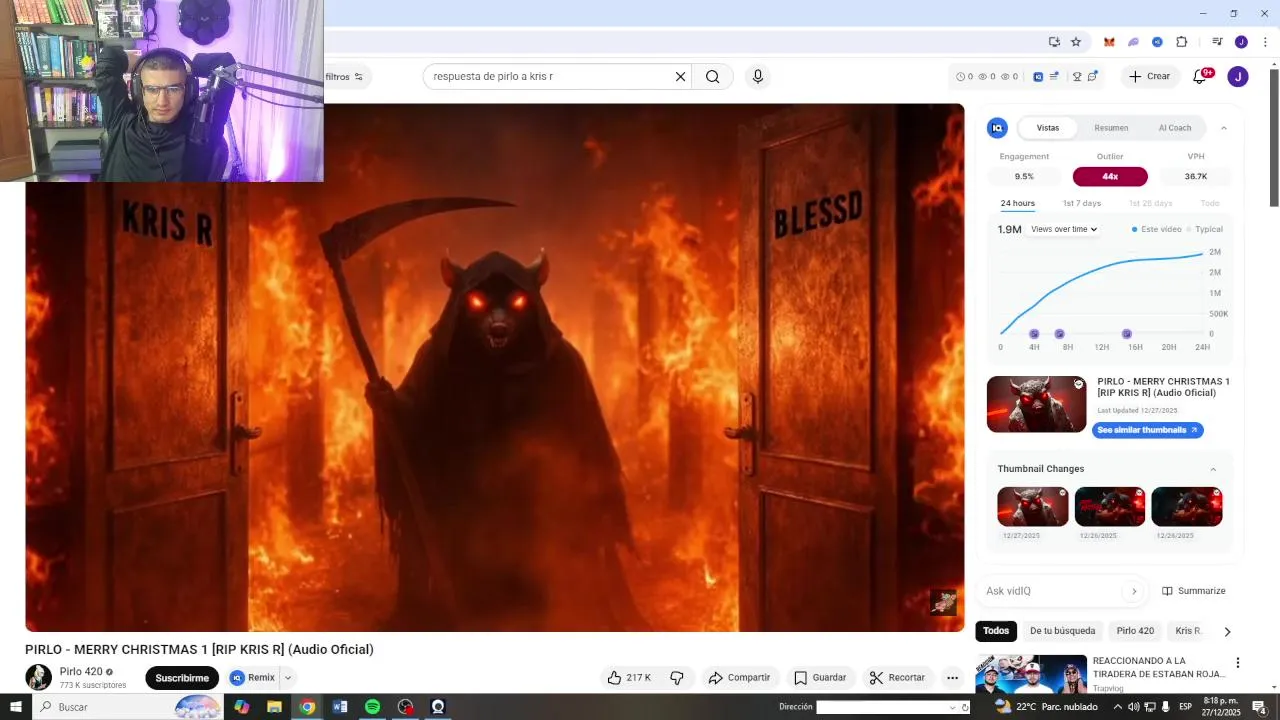Screen dimensions: 1280x720
Task: Collapse the Thumbnail Changes section
Action: [1213, 469]
